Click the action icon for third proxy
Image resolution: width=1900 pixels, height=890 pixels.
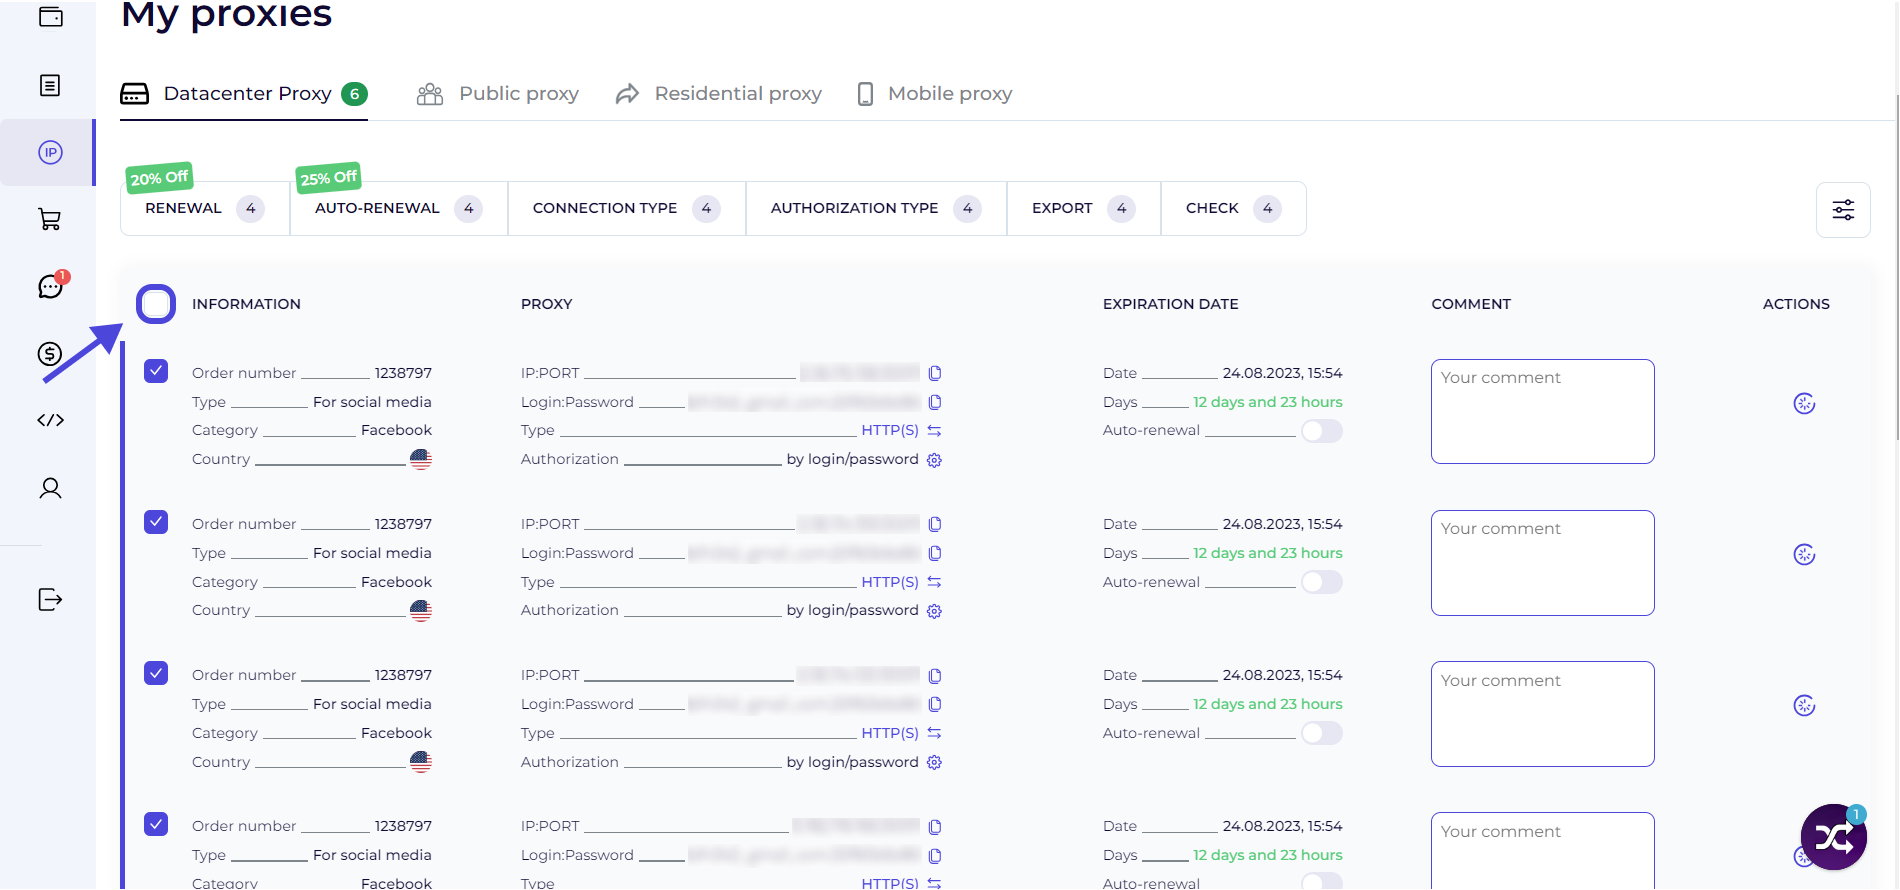coord(1804,705)
